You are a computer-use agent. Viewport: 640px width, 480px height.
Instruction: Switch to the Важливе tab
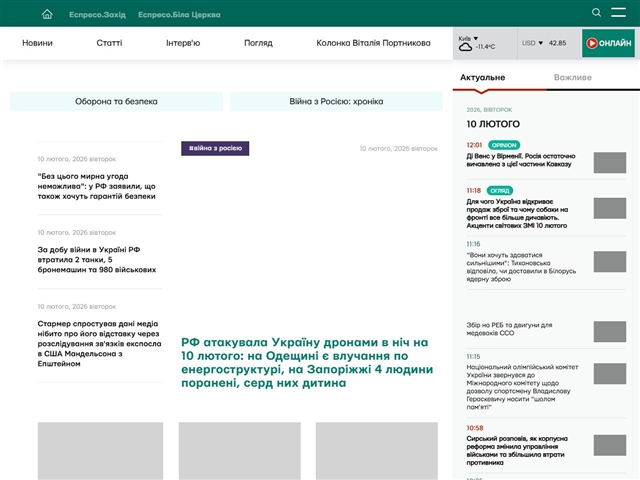(x=572, y=77)
